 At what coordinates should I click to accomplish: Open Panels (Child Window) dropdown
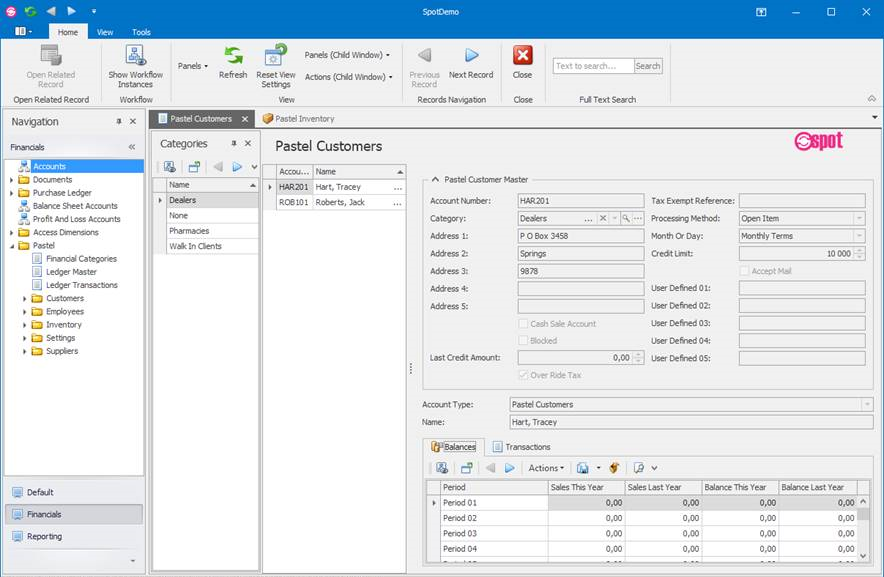pyautogui.click(x=347, y=55)
